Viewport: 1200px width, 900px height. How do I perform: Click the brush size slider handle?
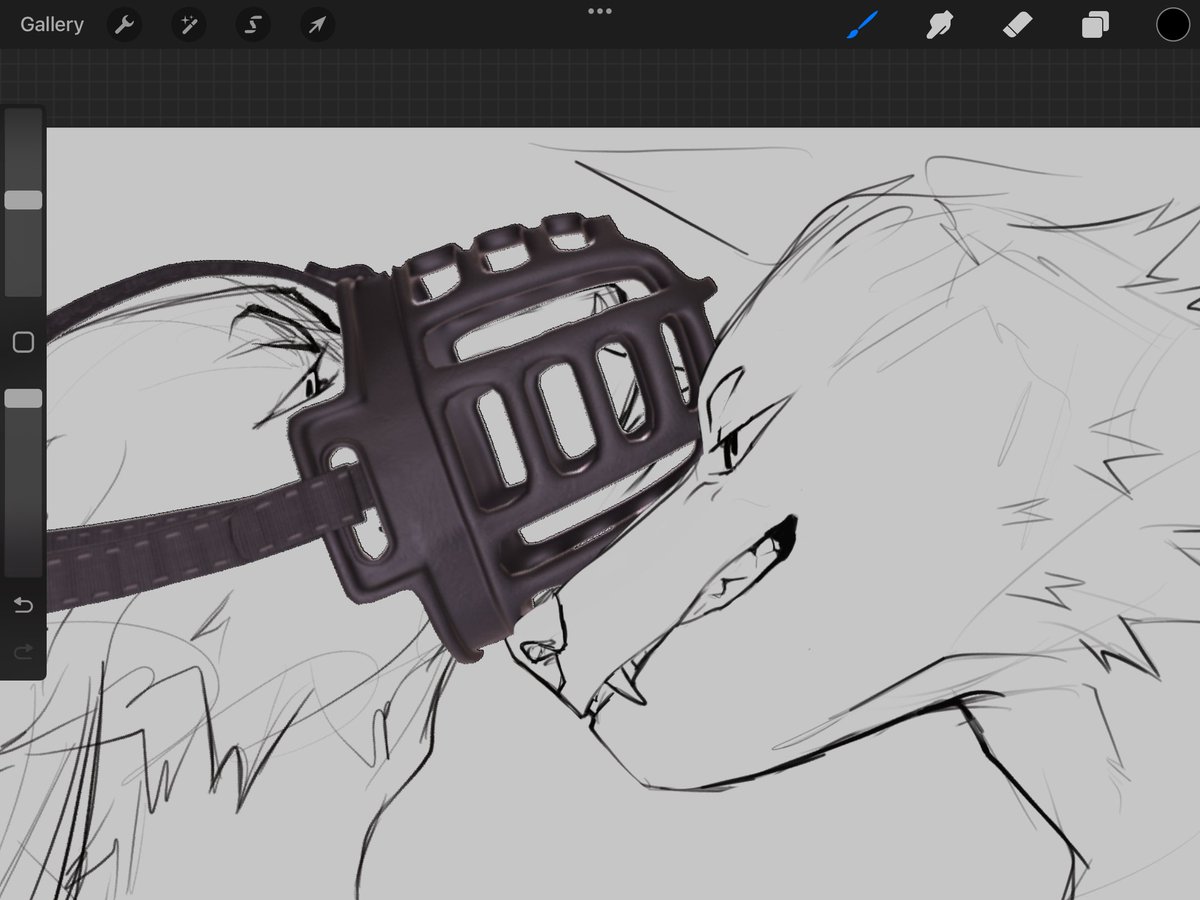pyautogui.click(x=23, y=200)
